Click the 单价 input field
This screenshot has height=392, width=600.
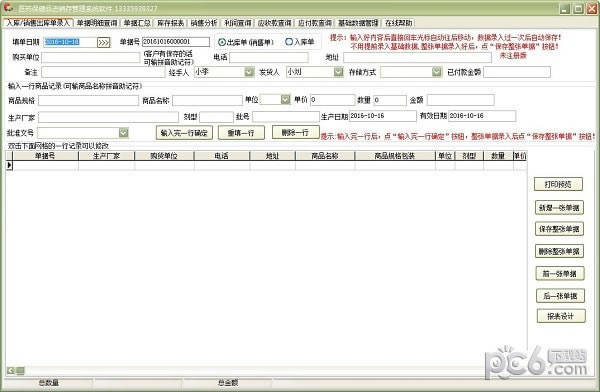[333, 100]
